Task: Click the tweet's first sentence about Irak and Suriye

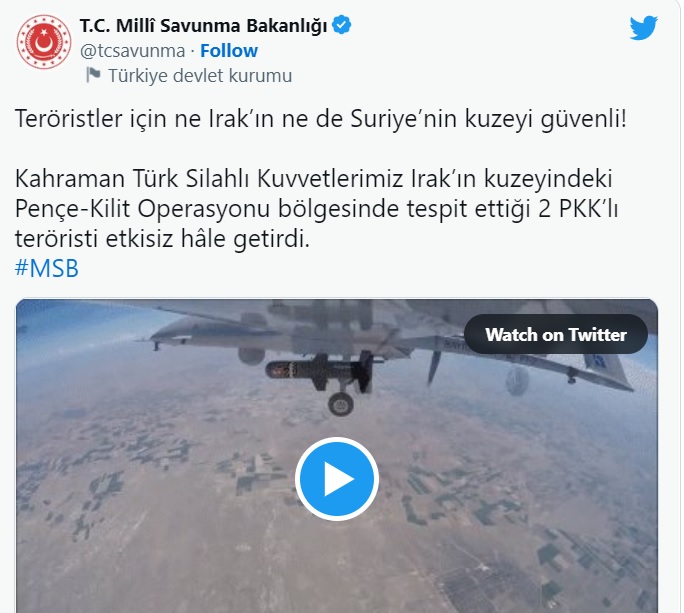Action: point(321,119)
